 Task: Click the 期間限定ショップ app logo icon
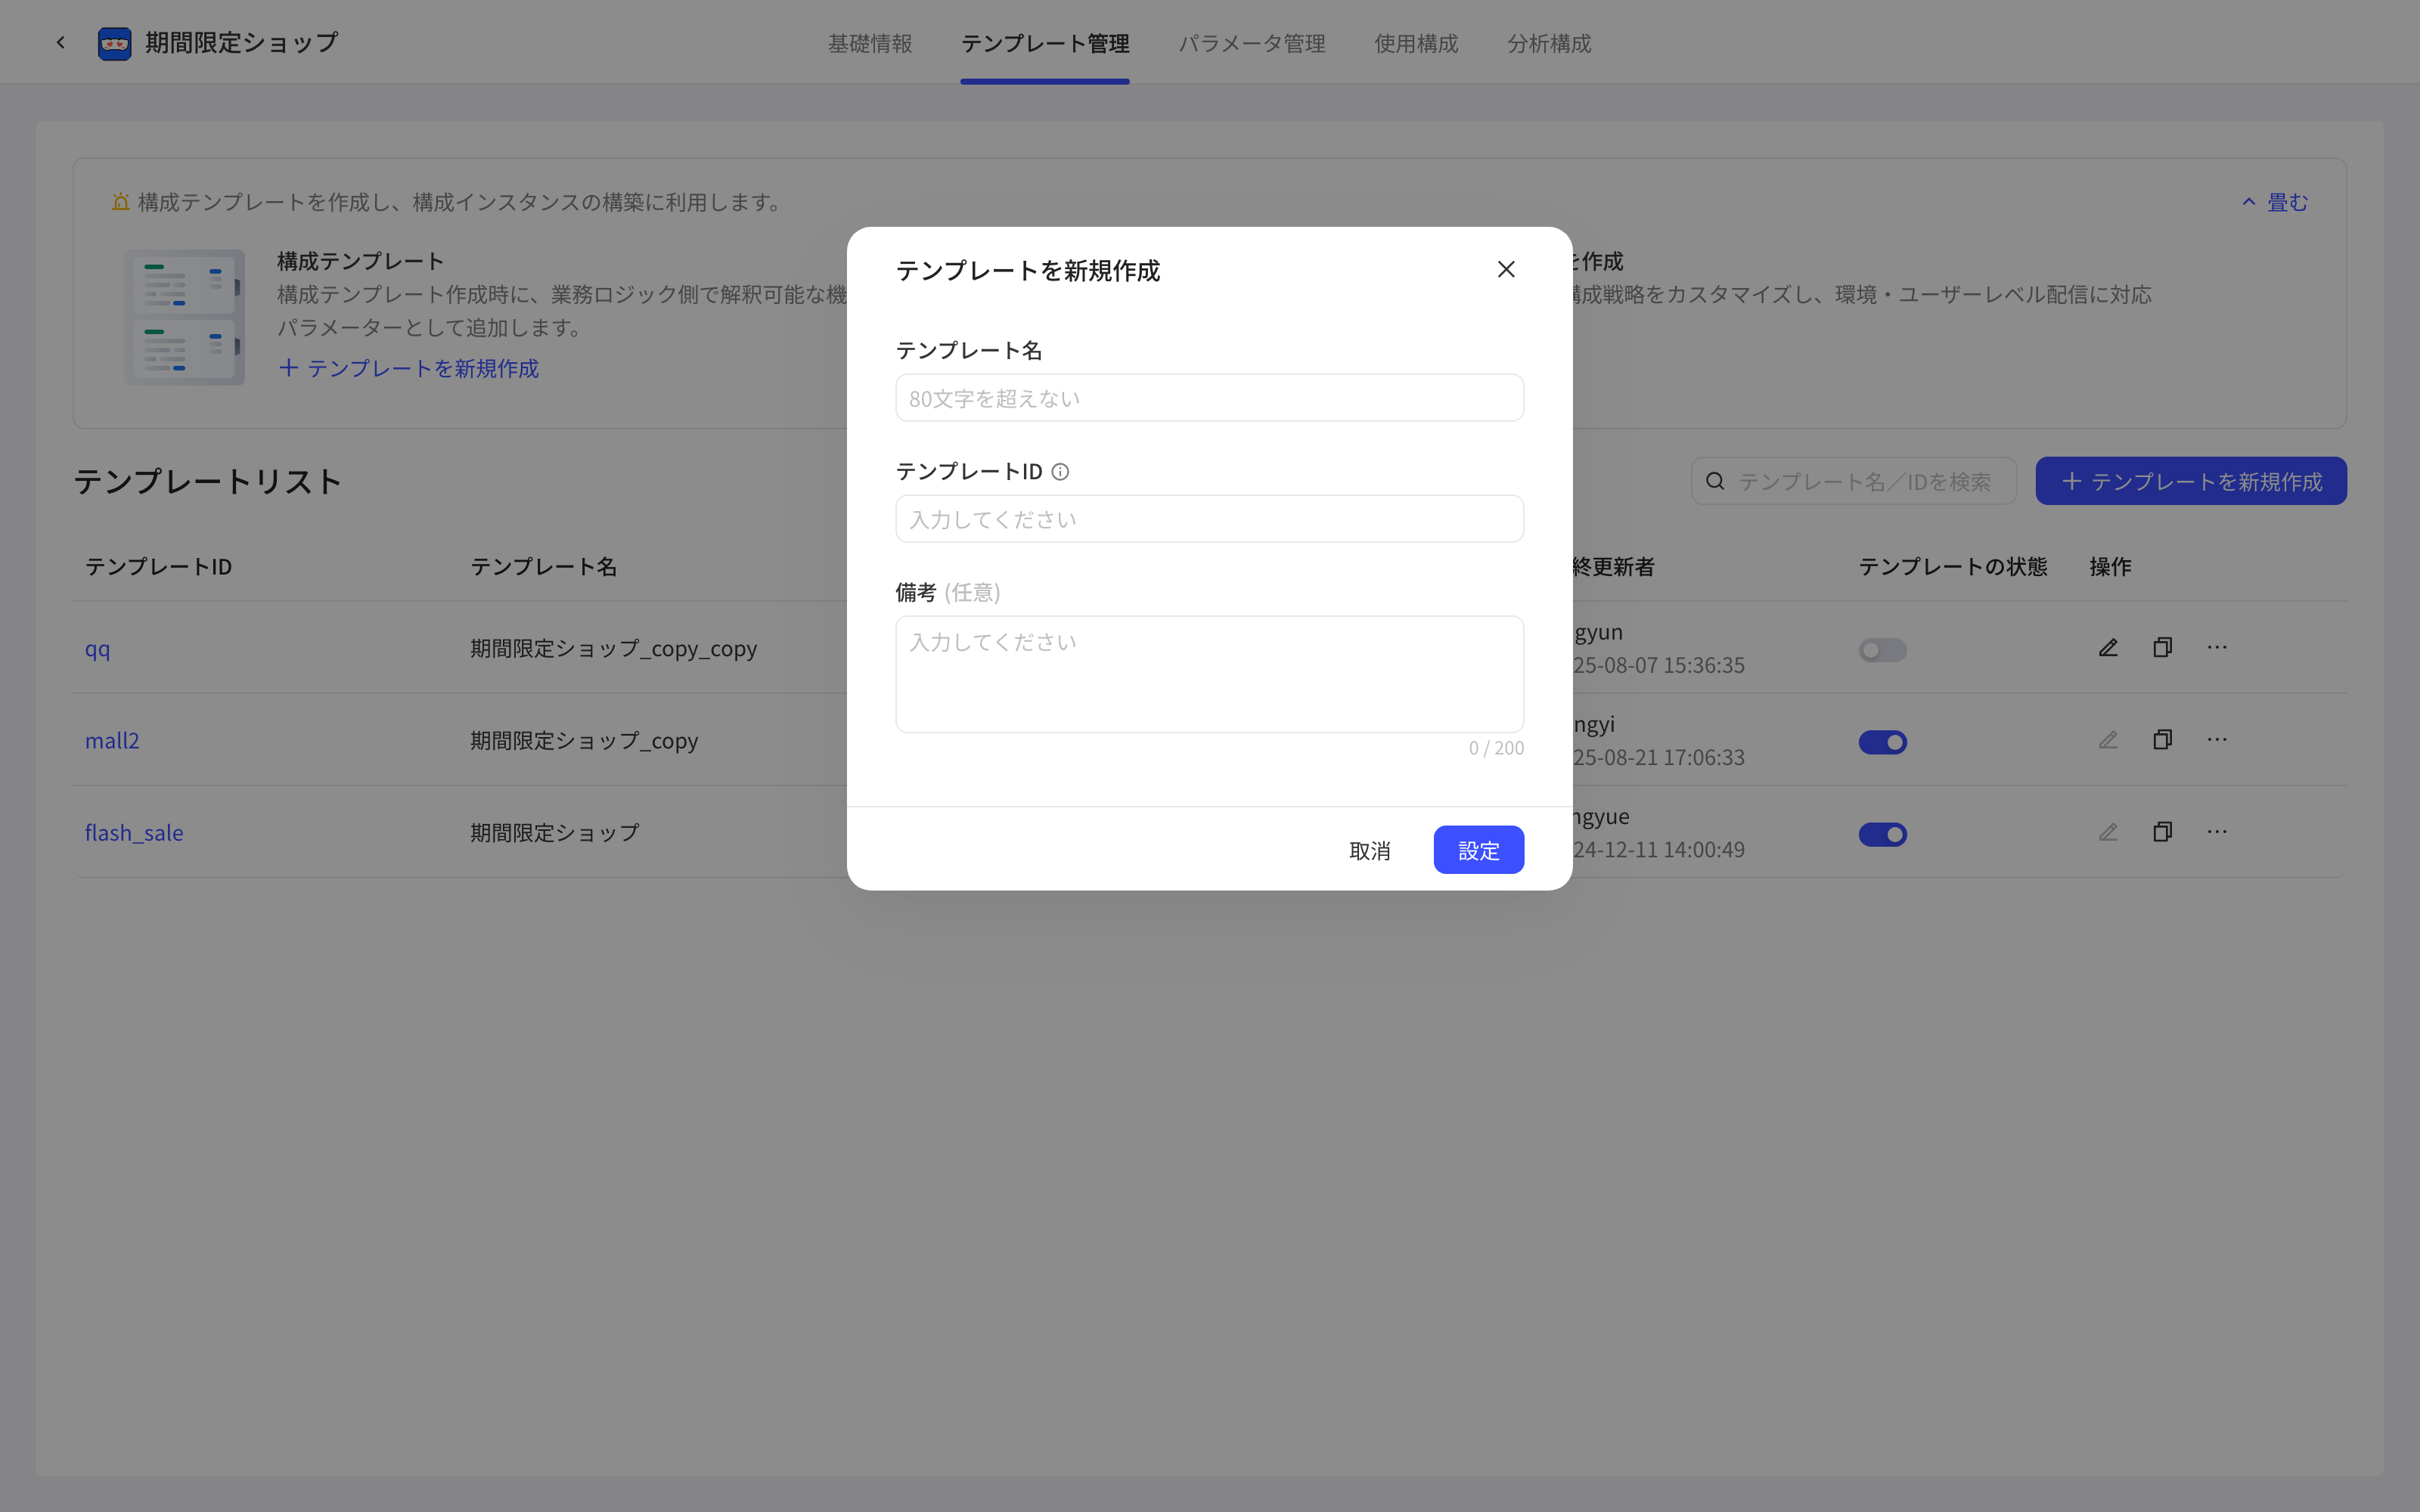tap(115, 43)
